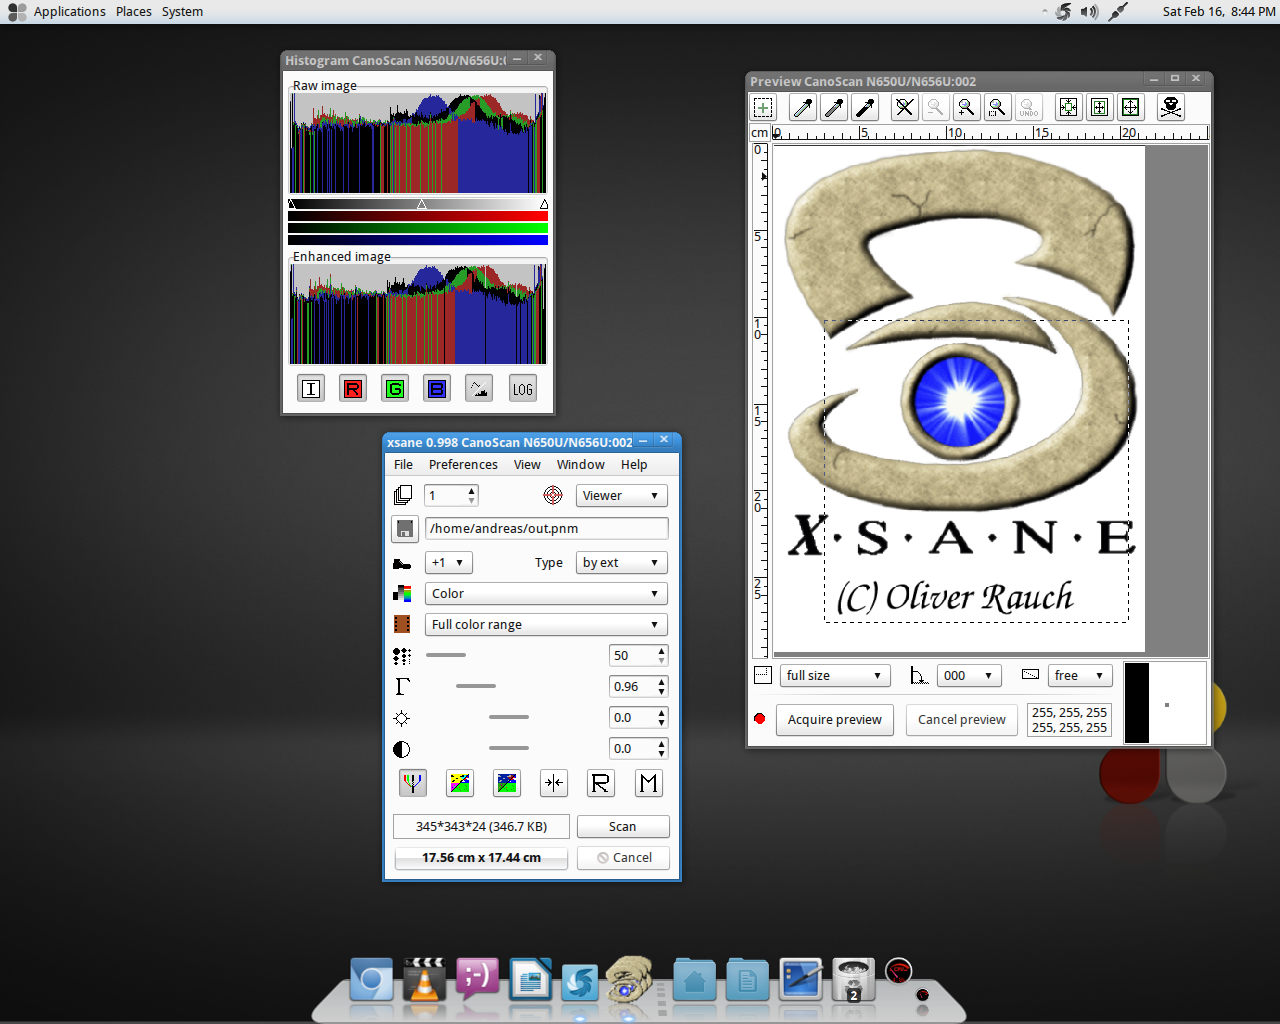Open the 'by ext' file type dropdown
1280x1024 pixels.
coord(622,563)
